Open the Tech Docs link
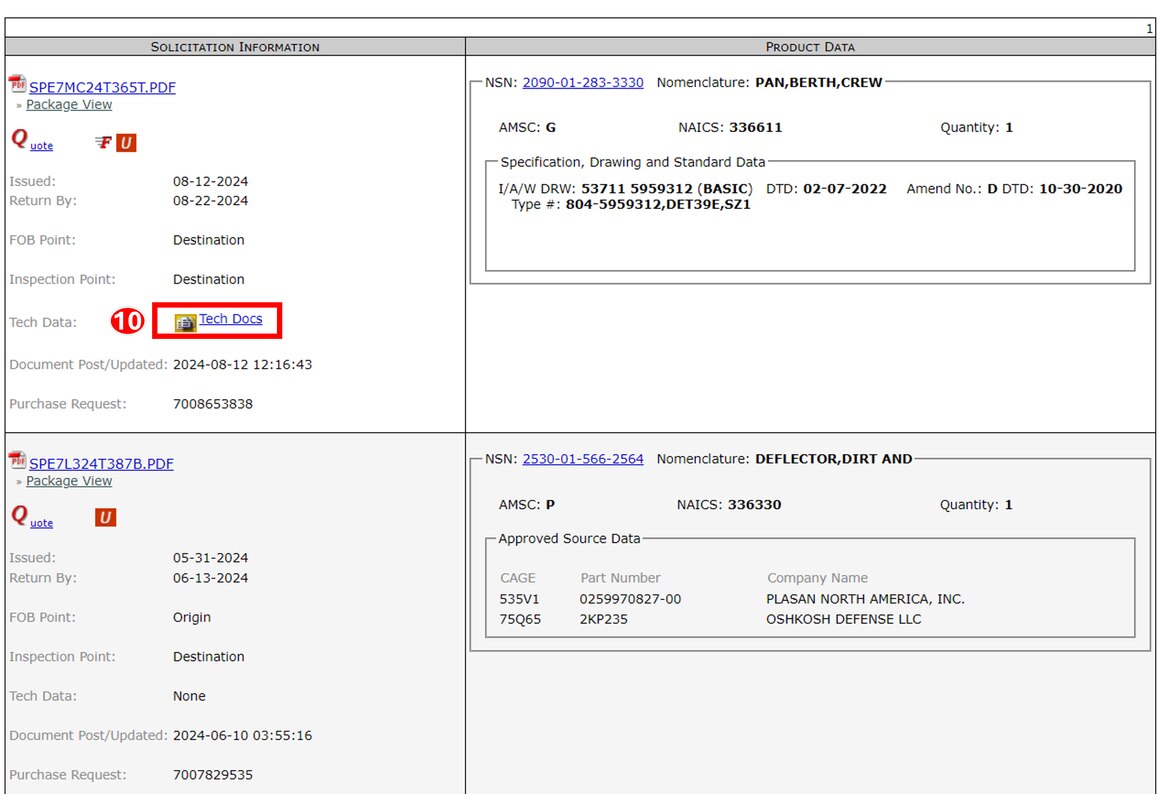Screen dimensions: 1169x794 coord(231,319)
